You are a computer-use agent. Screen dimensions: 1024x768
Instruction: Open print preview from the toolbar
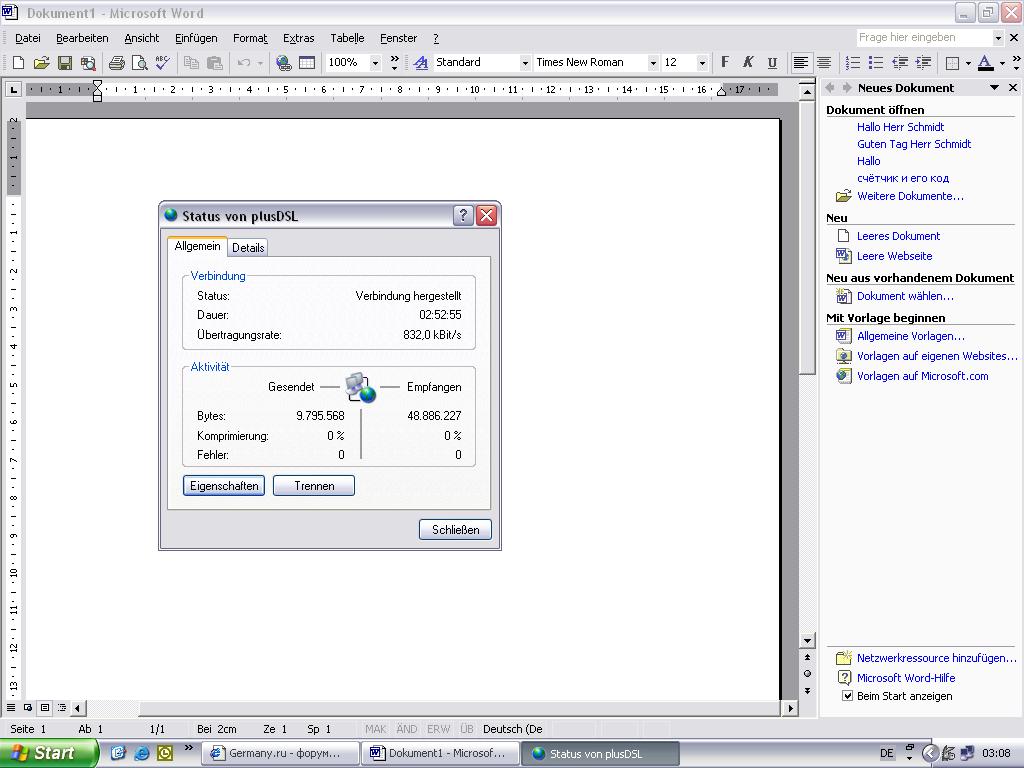coord(139,63)
